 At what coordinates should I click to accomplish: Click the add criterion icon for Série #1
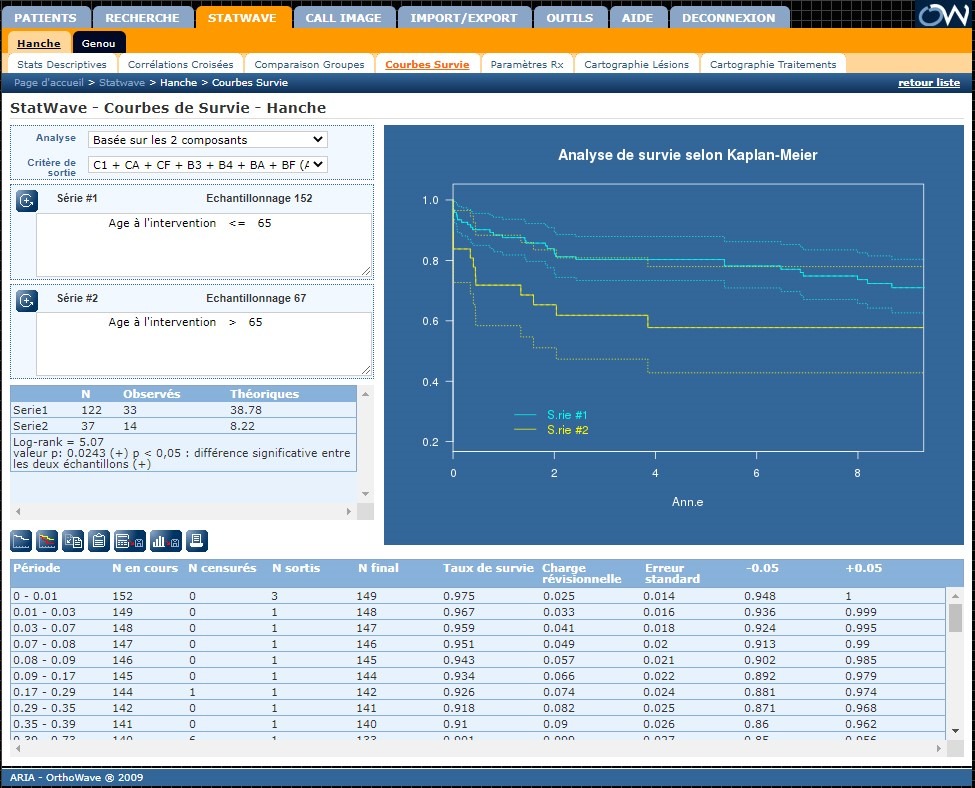27,201
